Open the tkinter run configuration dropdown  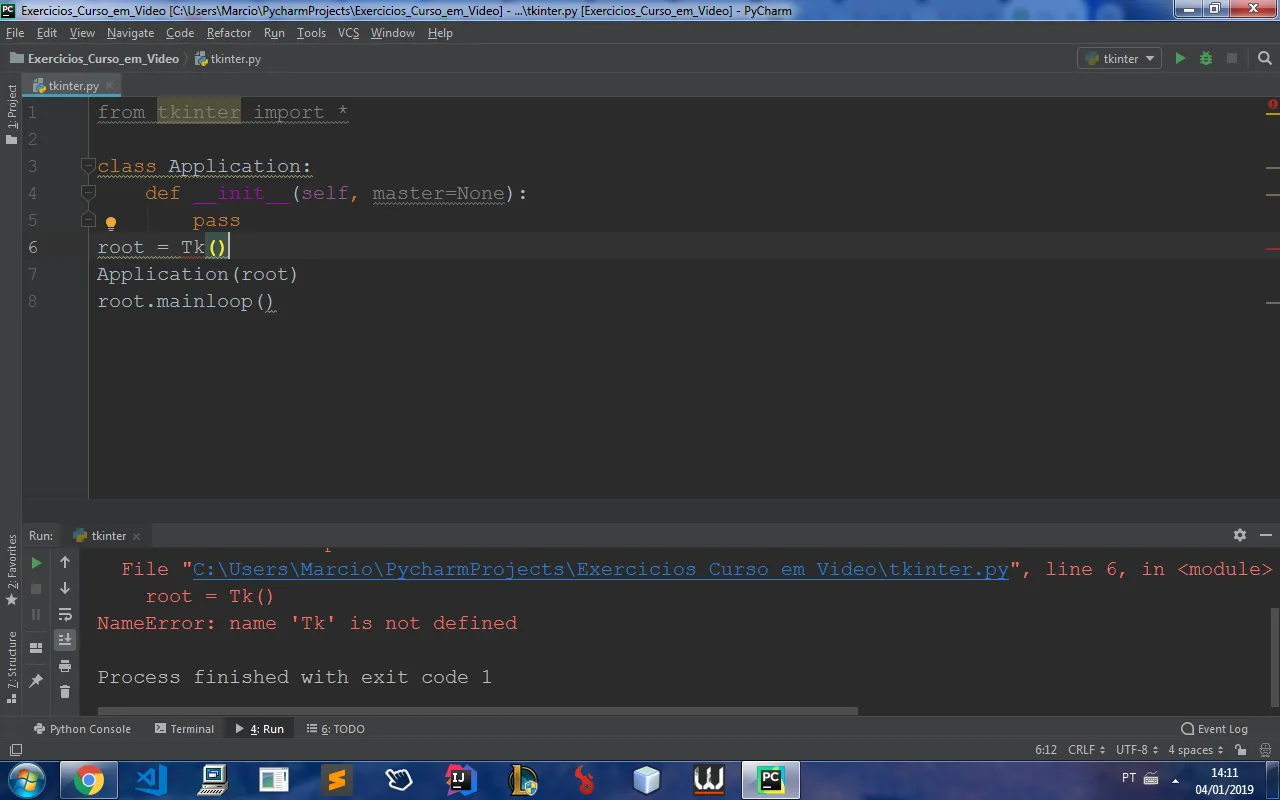(x=1120, y=59)
